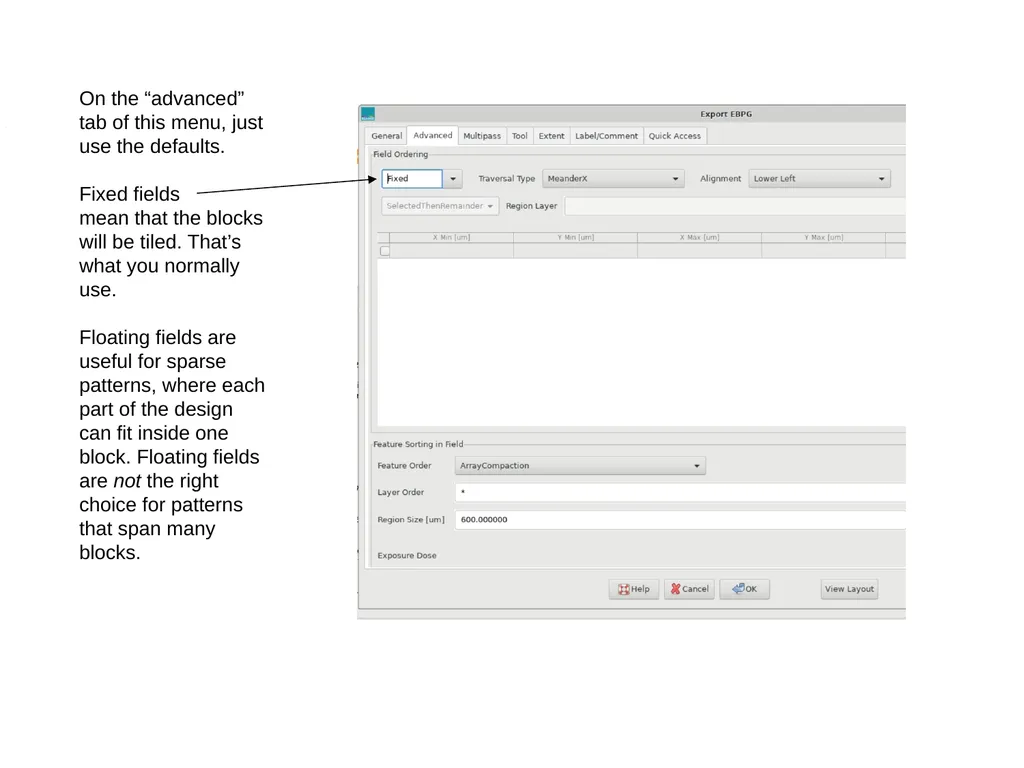This screenshot has height=768, width=1024.
Task: Open the Multipass tab
Action: [x=482, y=136]
